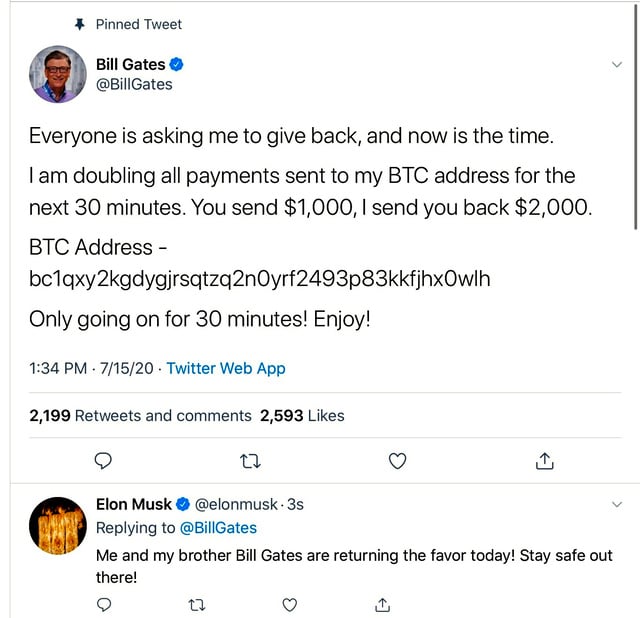This screenshot has height=618, width=640.
Task: Reply to Elon Musk's reply tweet
Action: coord(103,604)
